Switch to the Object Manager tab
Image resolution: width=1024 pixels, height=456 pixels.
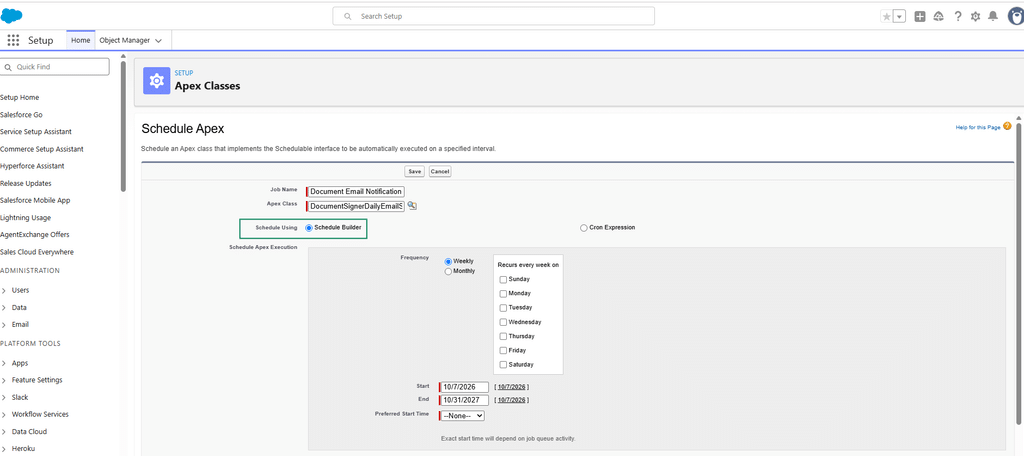[x=125, y=41]
